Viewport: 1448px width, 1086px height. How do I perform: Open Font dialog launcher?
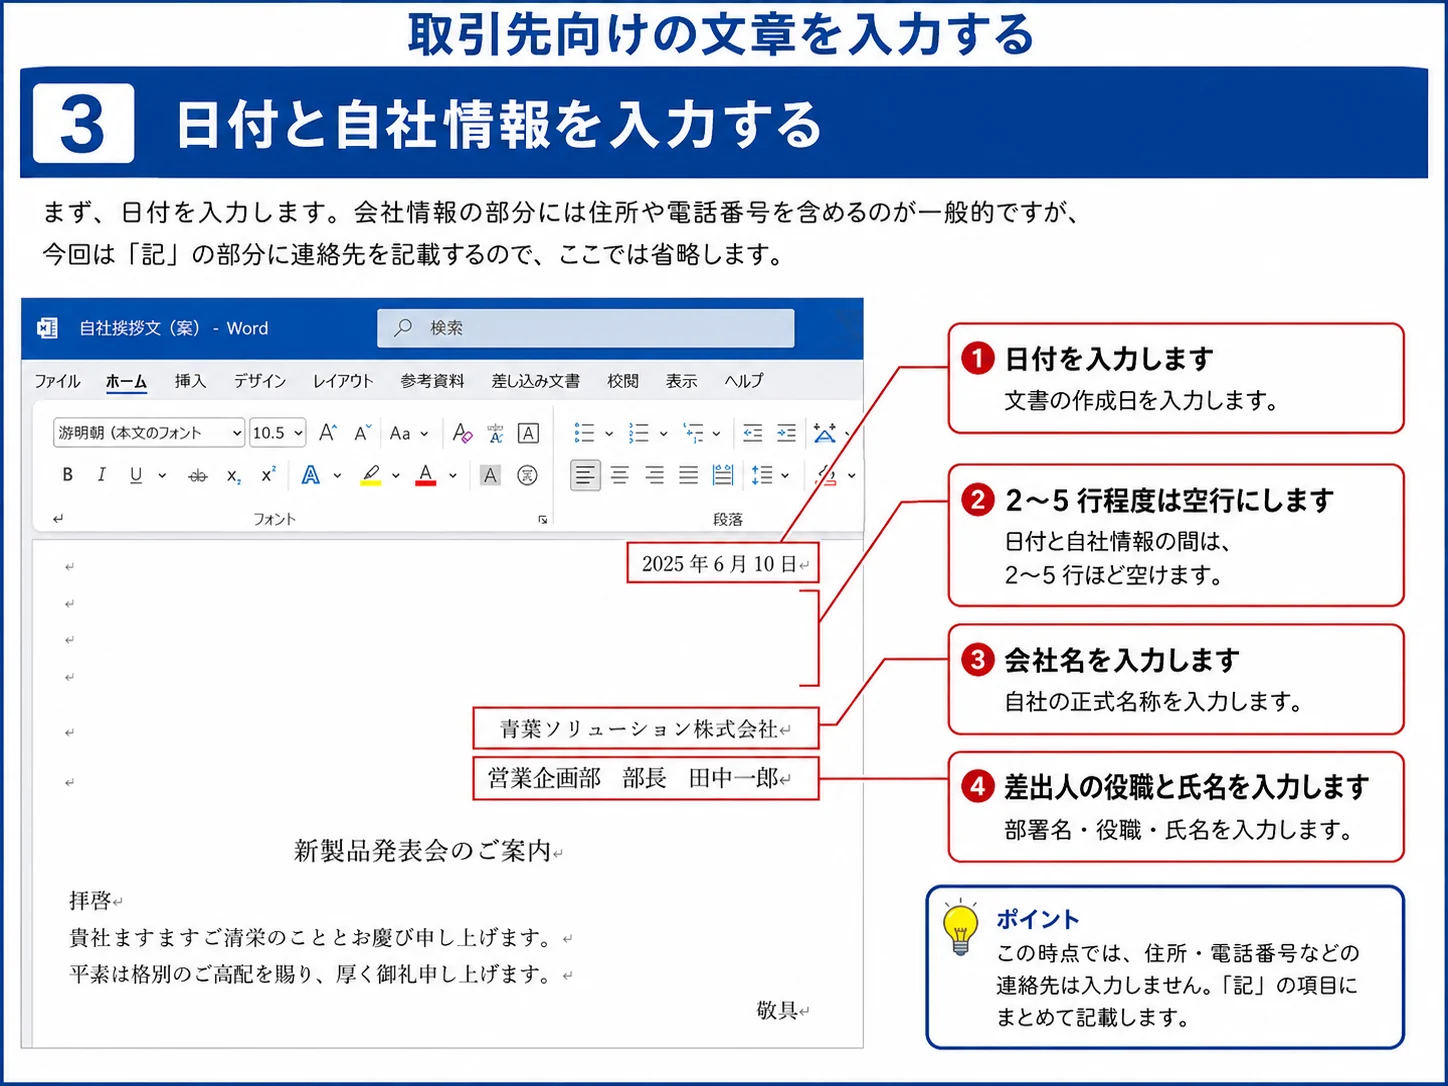coord(542,520)
